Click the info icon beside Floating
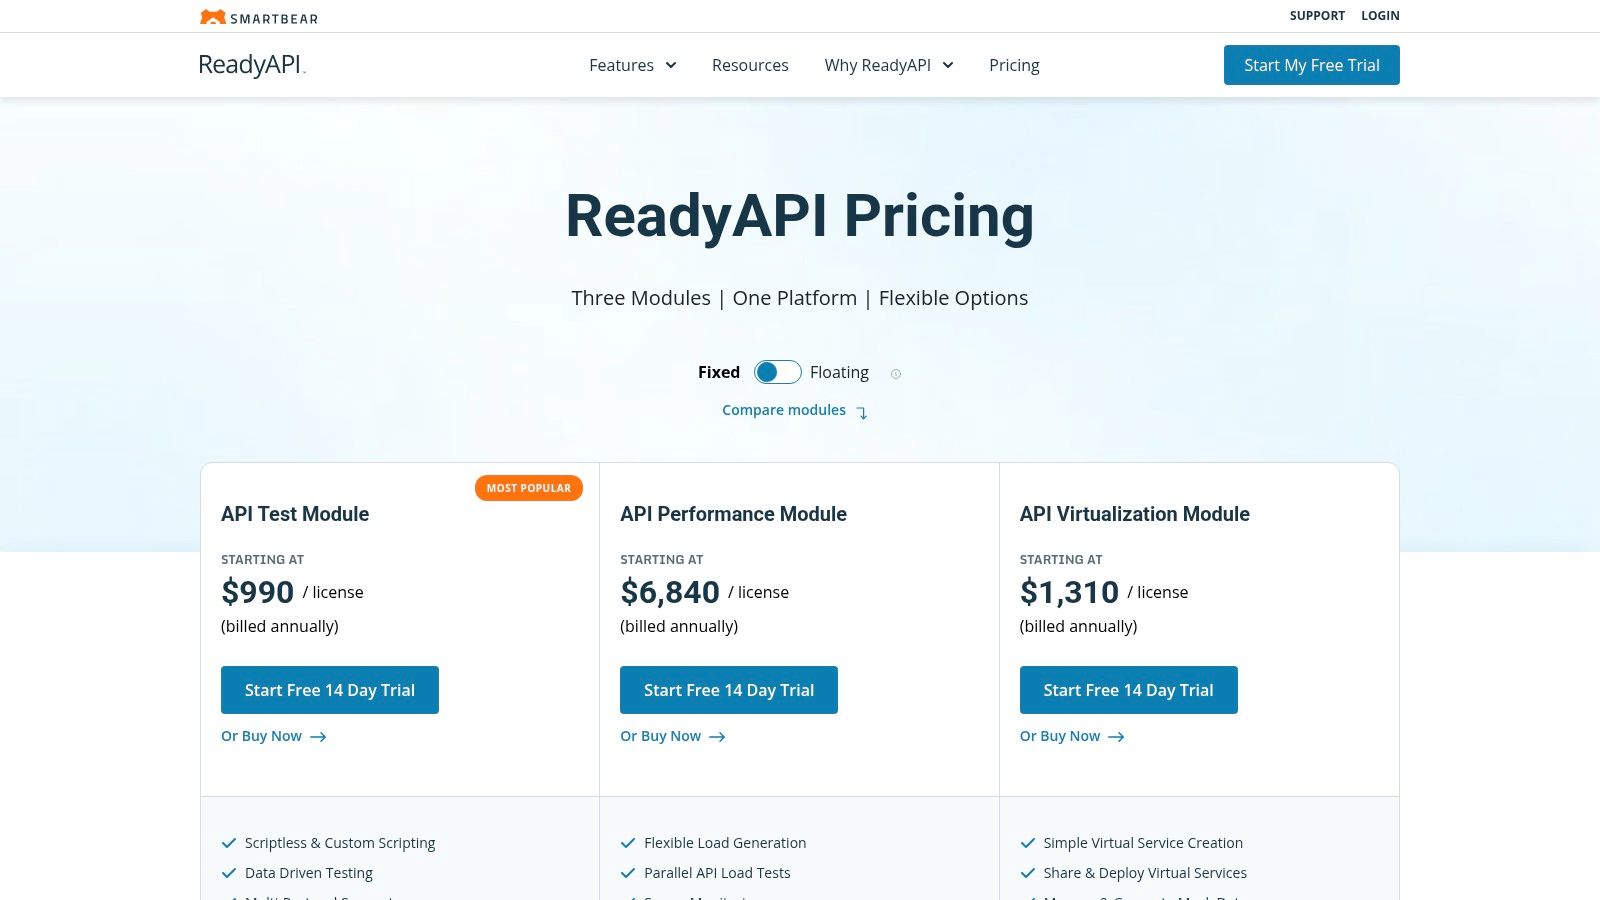 896,373
